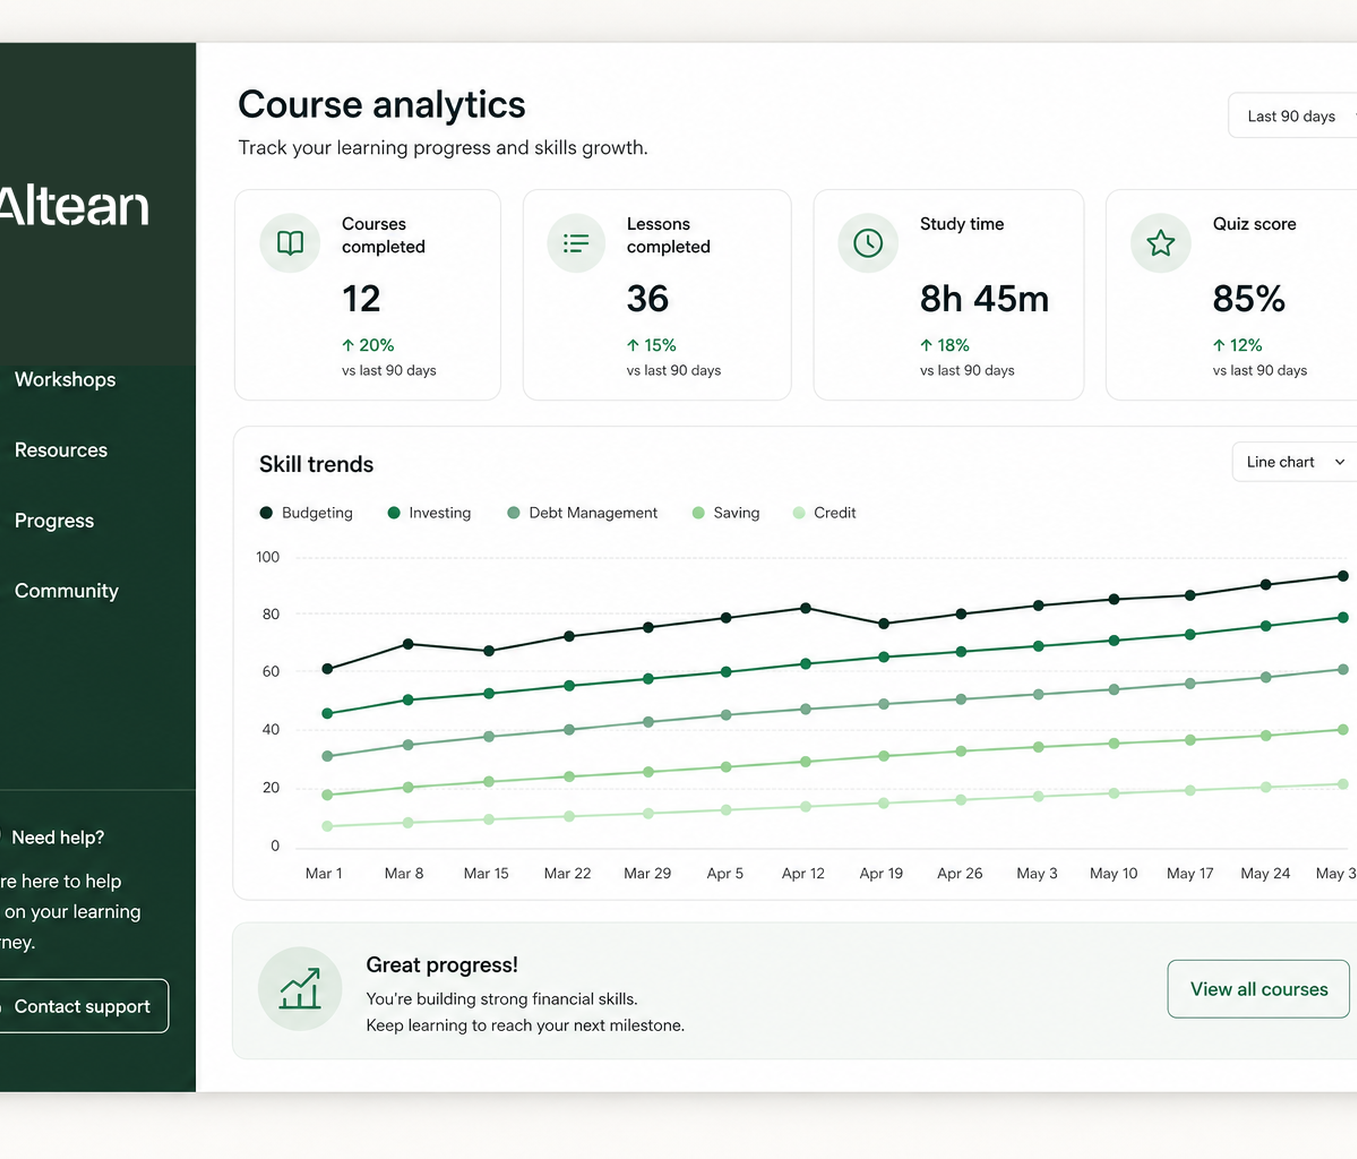Click the Mar 15 x-axis label

coord(486,873)
